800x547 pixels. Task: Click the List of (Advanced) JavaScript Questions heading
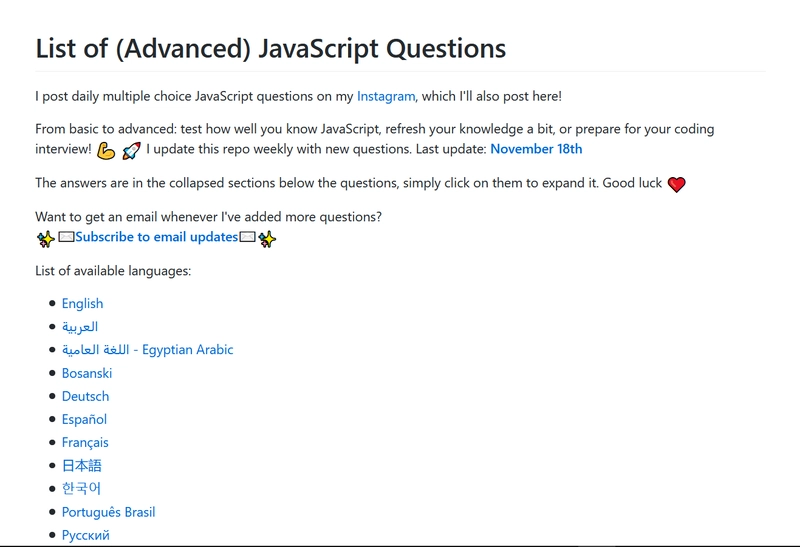(270, 48)
